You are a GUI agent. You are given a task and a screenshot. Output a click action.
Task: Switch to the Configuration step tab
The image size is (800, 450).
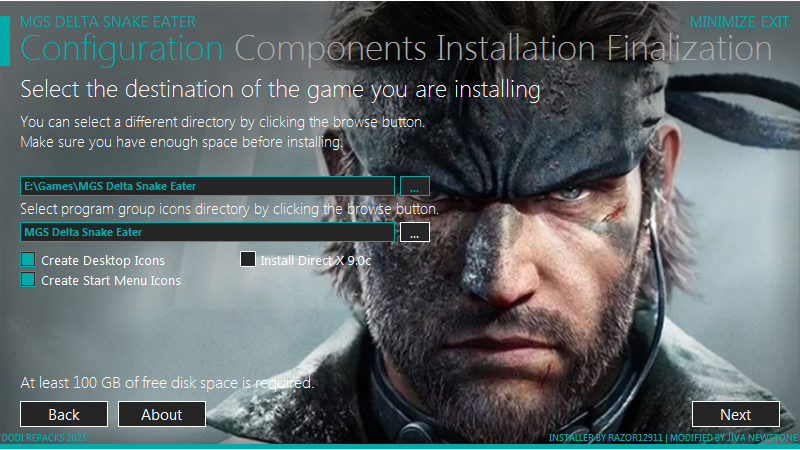[122, 48]
